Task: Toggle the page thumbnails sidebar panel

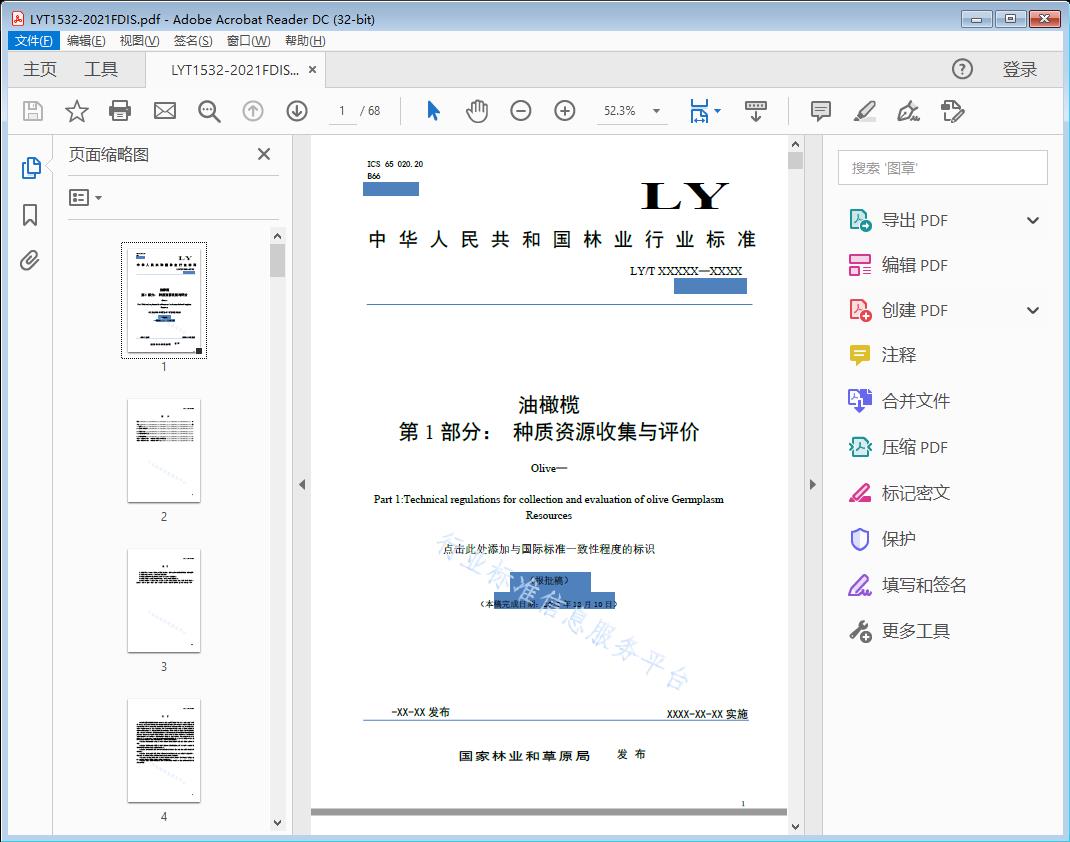Action: [x=30, y=168]
